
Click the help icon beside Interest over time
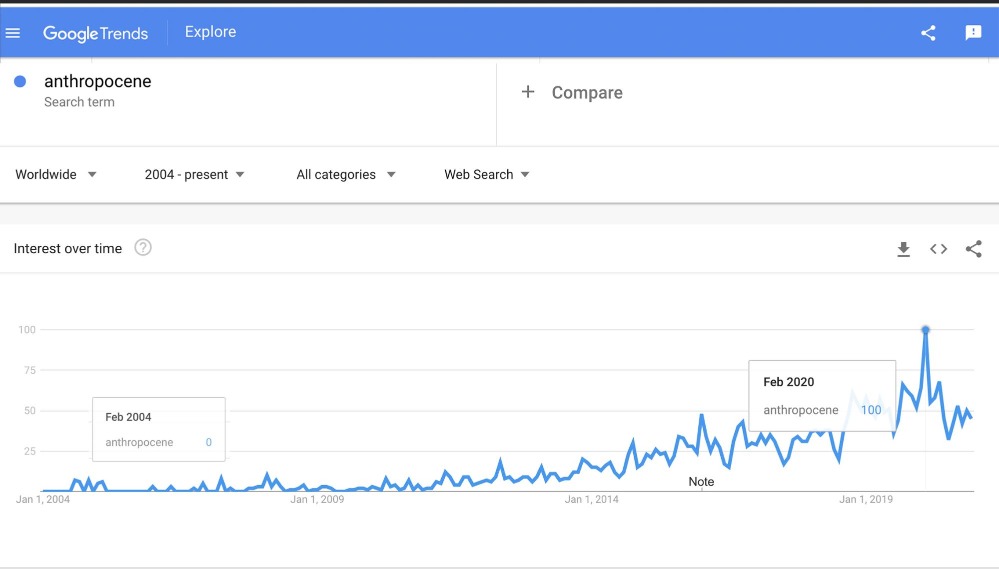coord(143,248)
